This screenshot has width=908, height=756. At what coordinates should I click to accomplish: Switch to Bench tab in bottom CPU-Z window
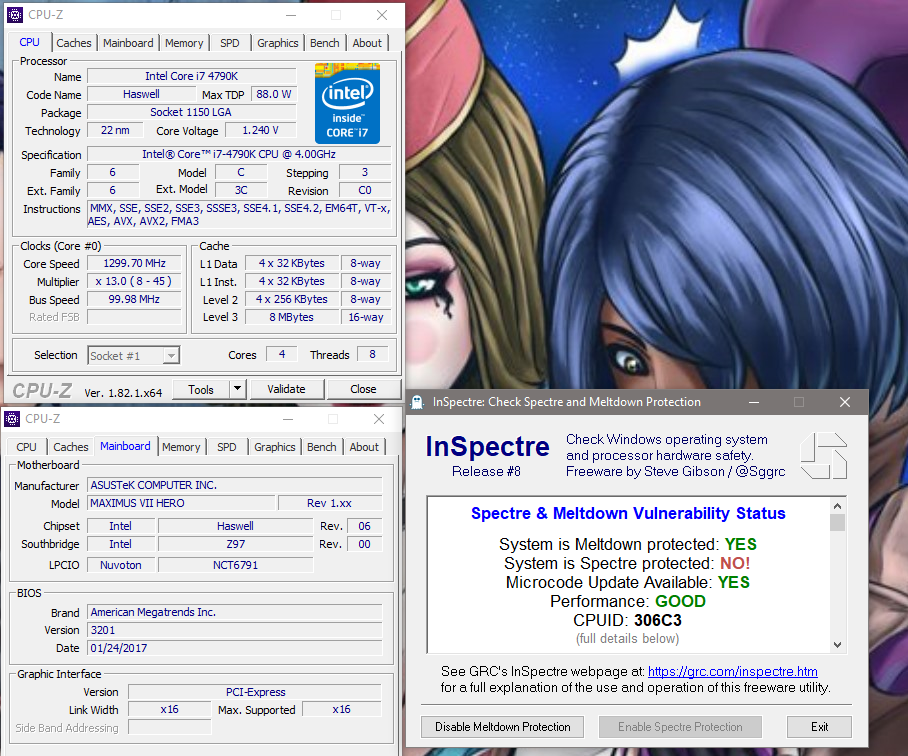tap(321, 447)
